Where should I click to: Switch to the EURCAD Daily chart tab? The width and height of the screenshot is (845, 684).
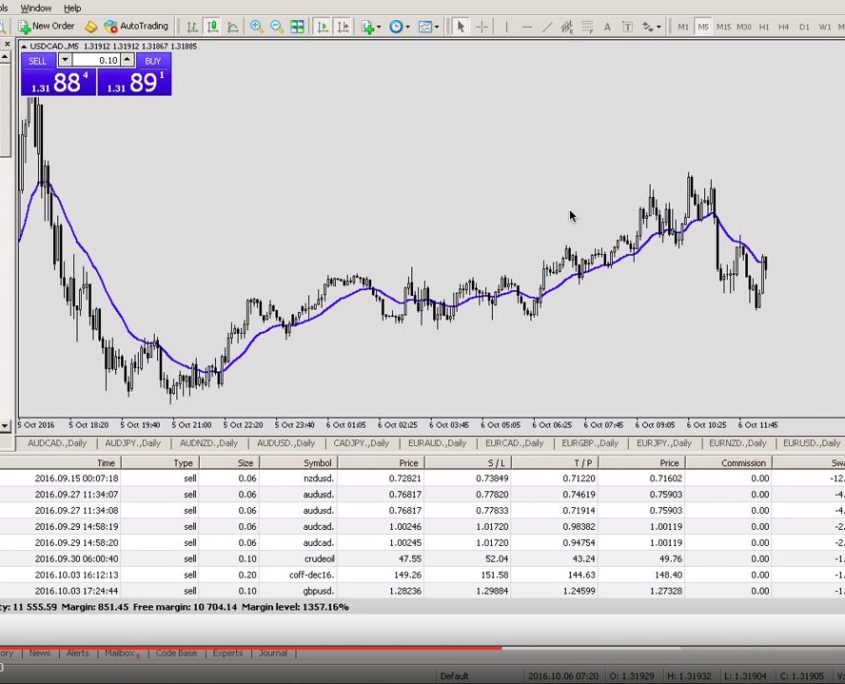(x=514, y=443)
